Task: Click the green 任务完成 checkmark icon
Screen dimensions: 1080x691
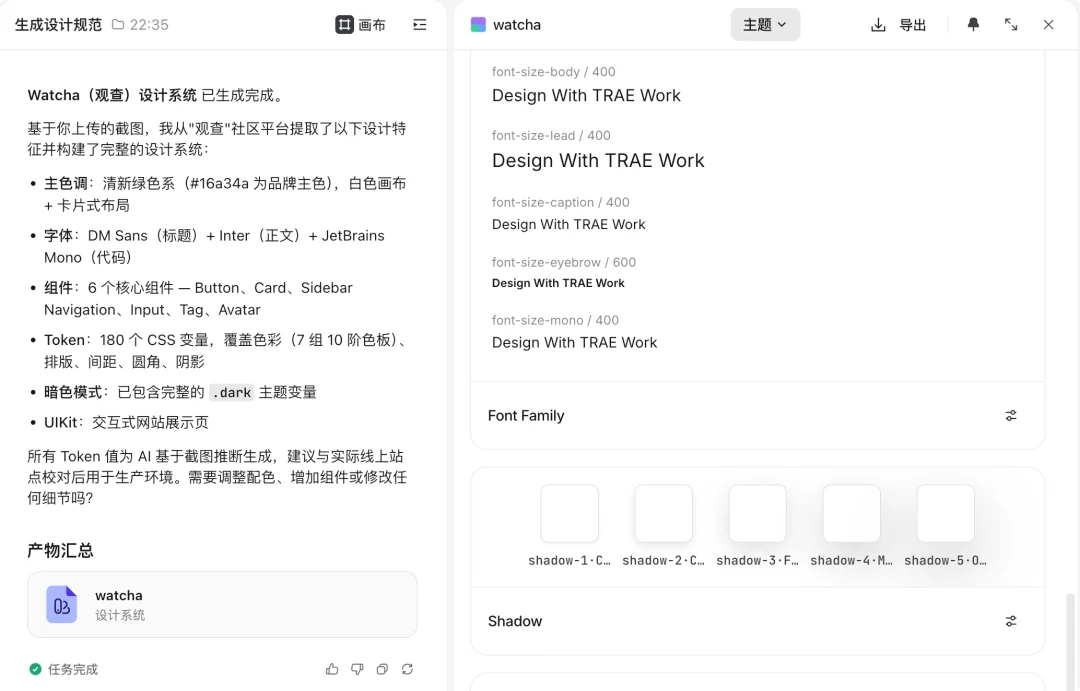Action: [x=35, y=669]
